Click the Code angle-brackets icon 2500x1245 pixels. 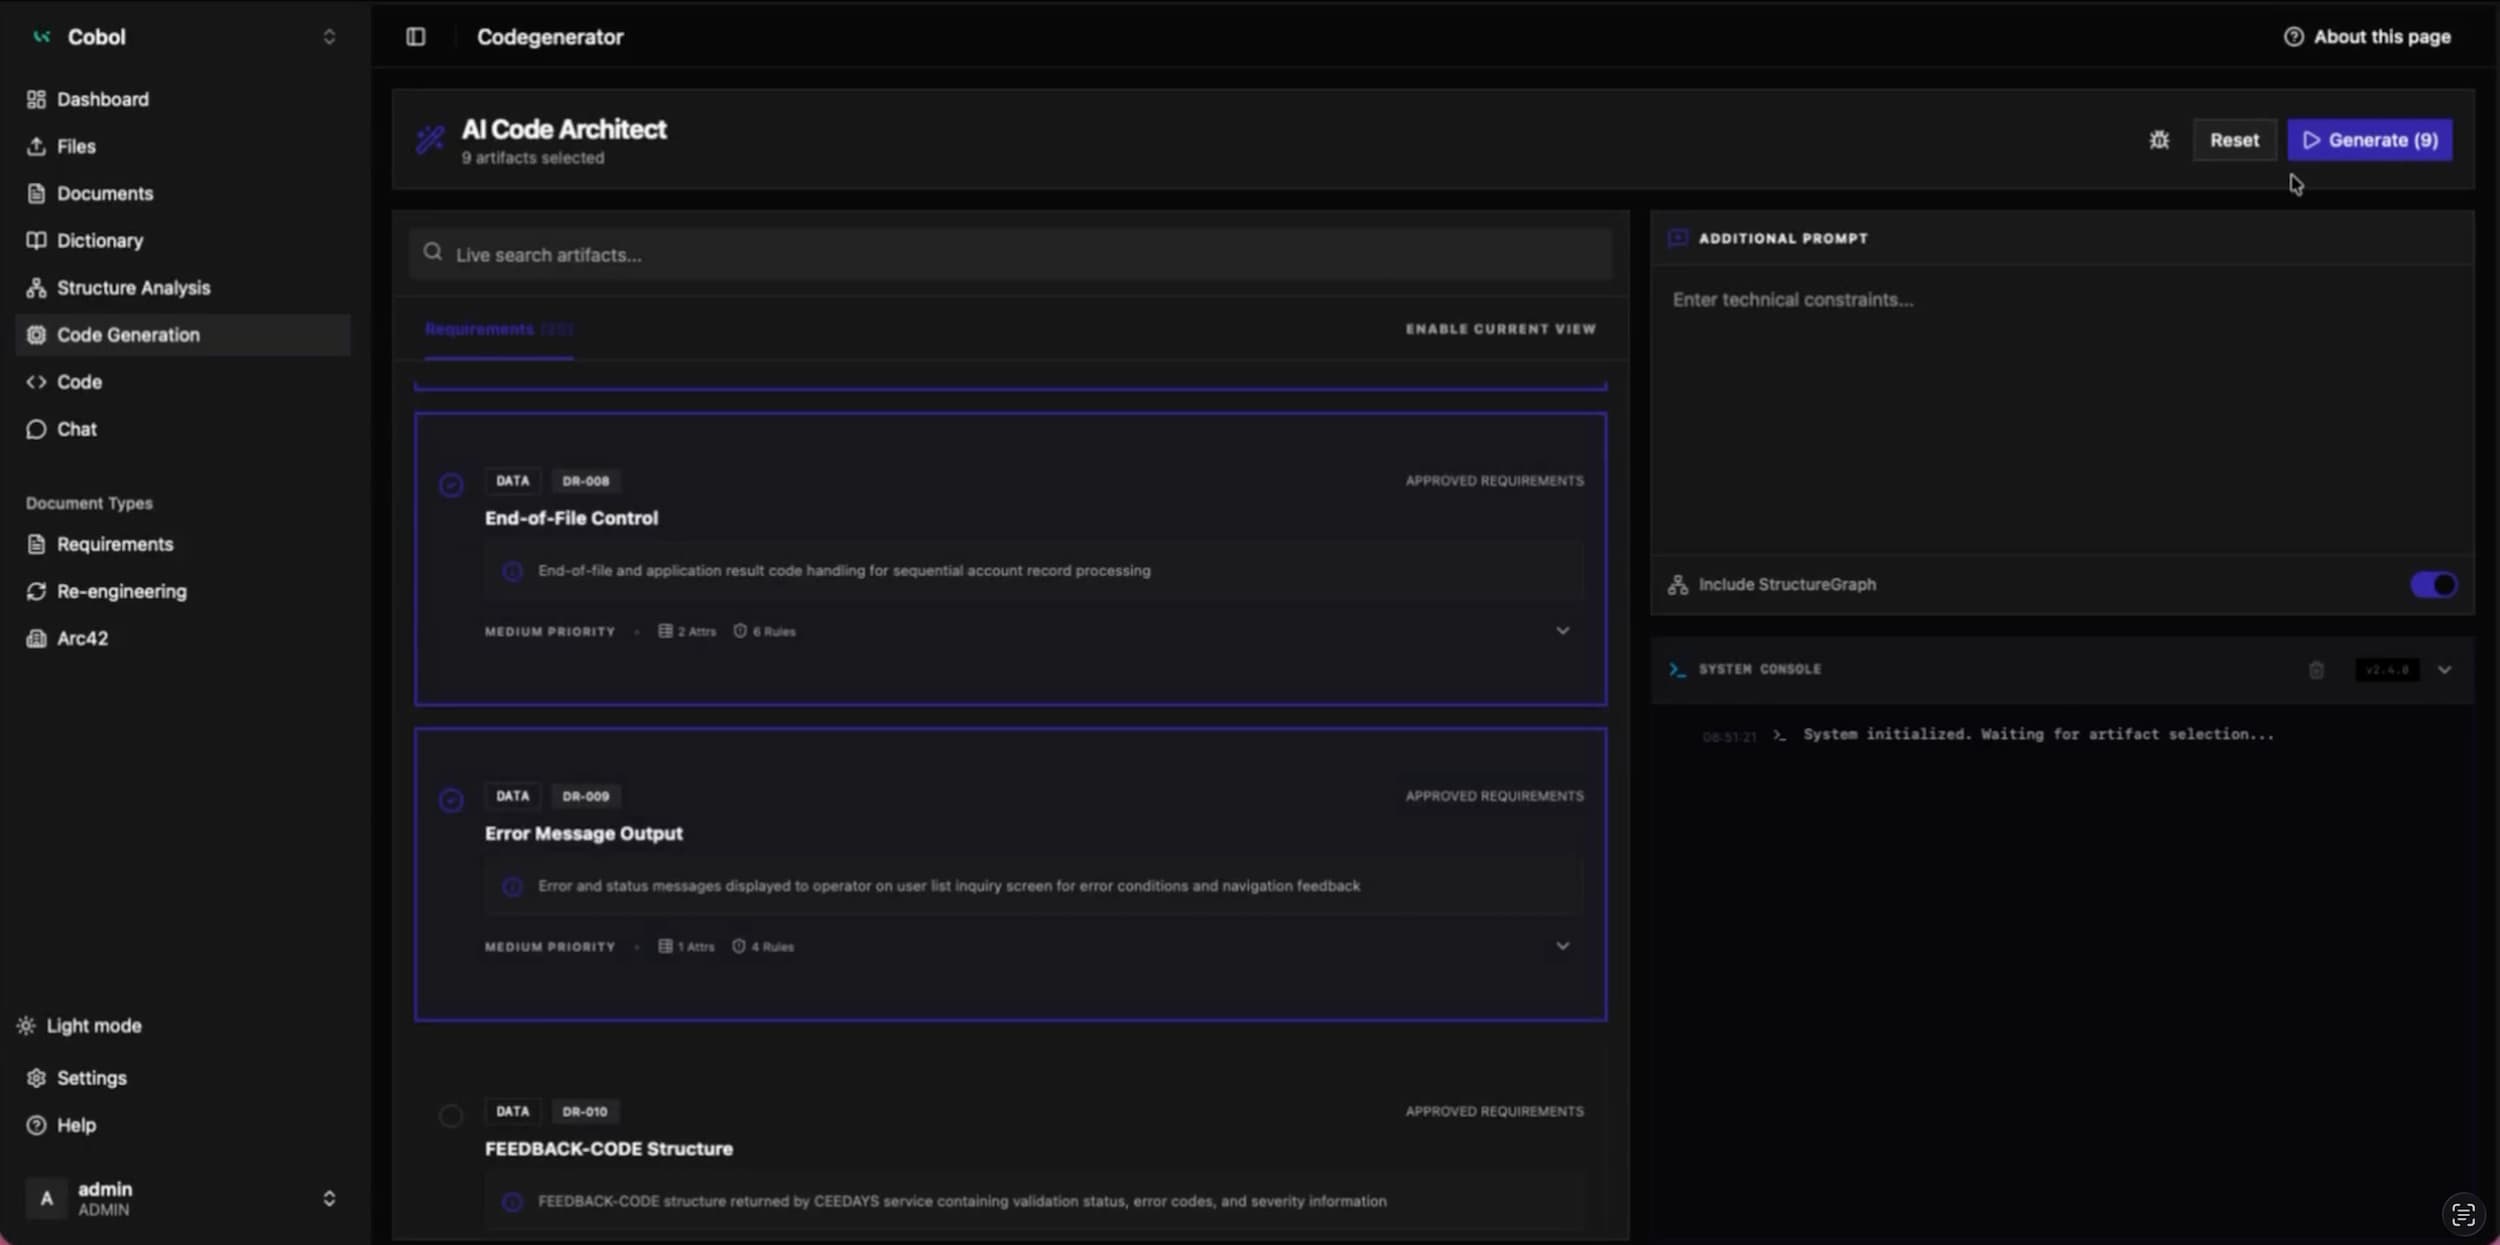pyautogui.click(x=36, y=382)
